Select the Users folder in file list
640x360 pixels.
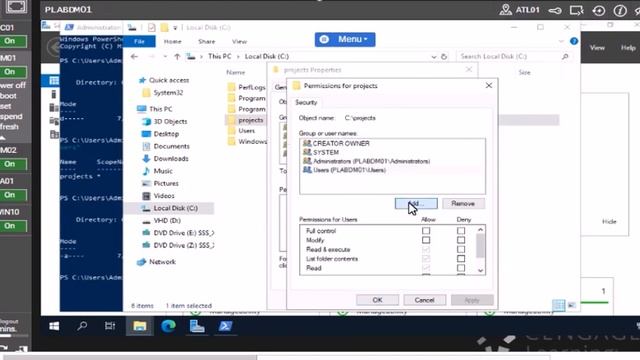[242, 131]
